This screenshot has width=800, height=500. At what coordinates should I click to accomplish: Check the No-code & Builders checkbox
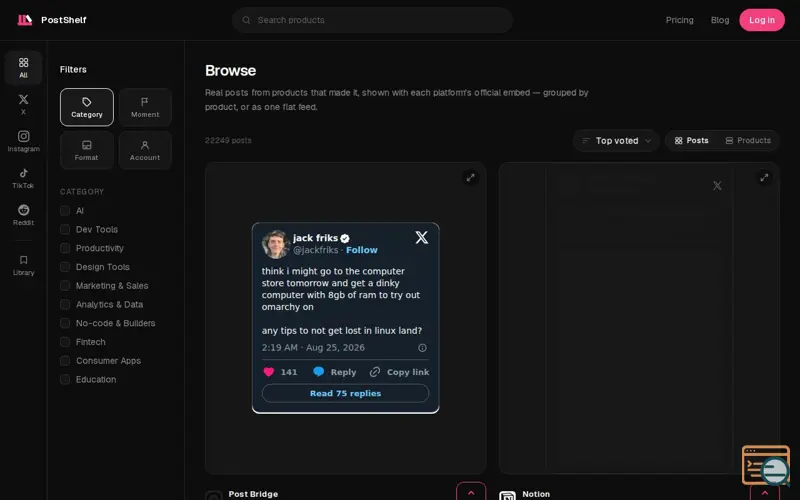(65, 323)
